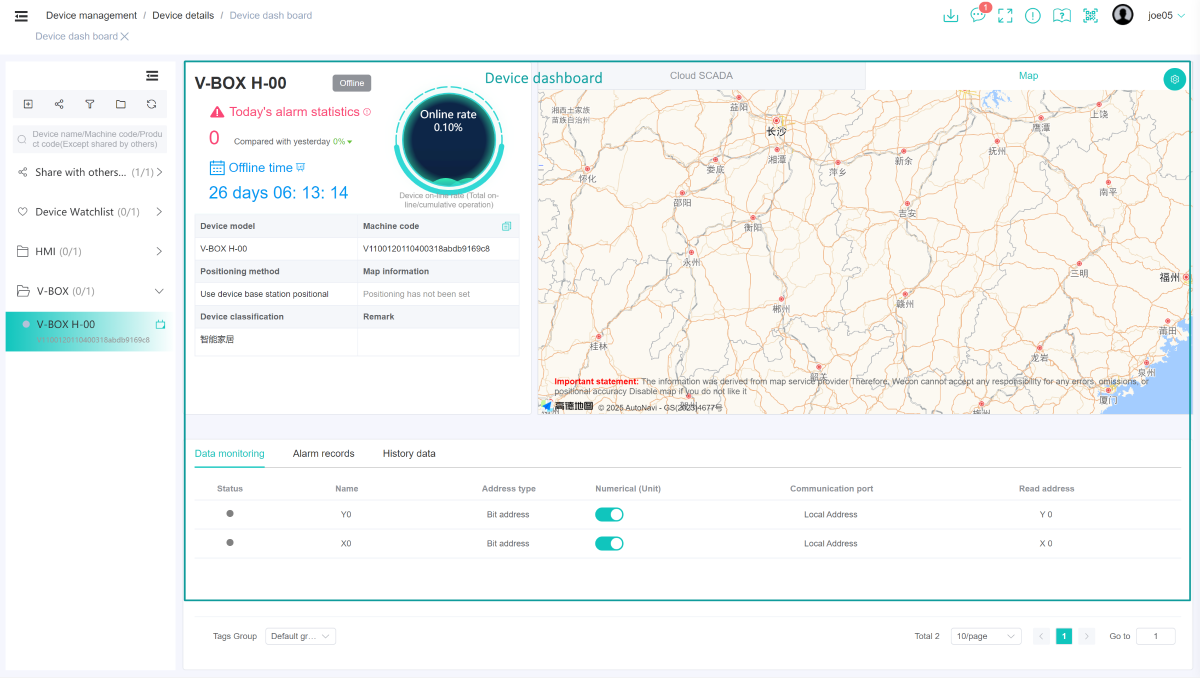The width and height of the screenshot is (1200, 678).
Task: Open the help manual book icon
Action: pyautogui.click(x=1062, y=16)
